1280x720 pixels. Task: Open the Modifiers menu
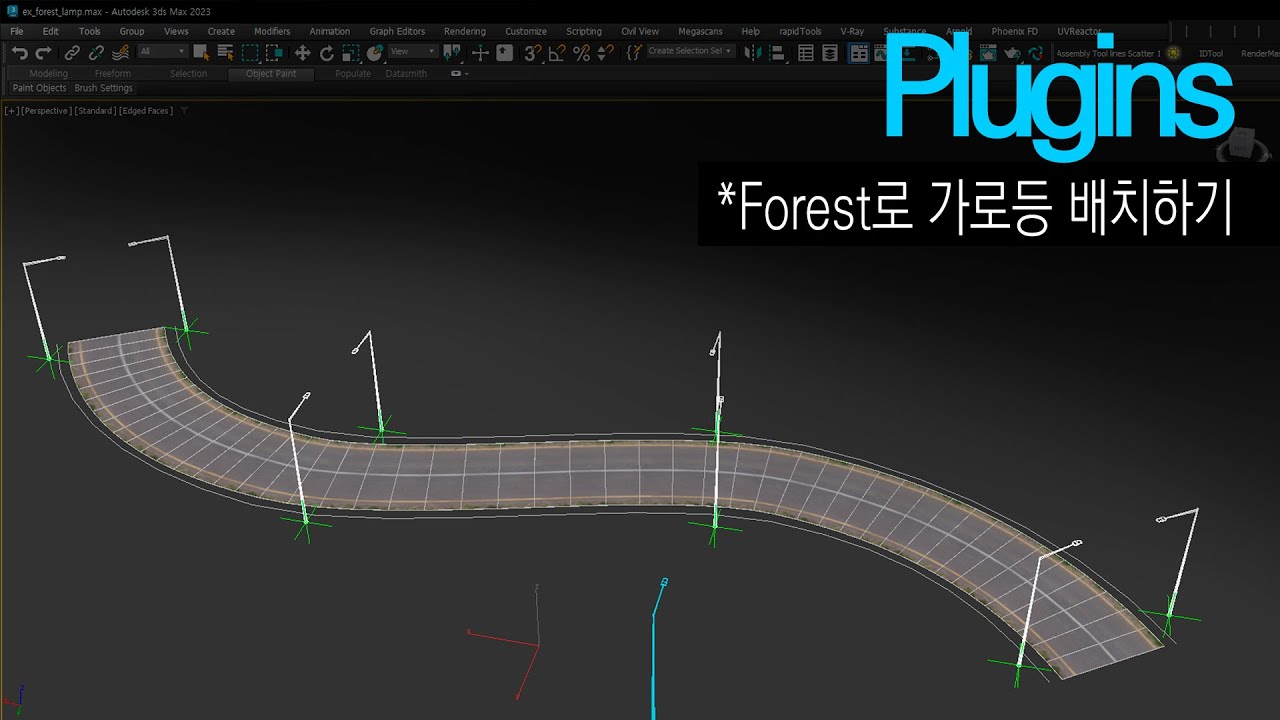[272, 31]
